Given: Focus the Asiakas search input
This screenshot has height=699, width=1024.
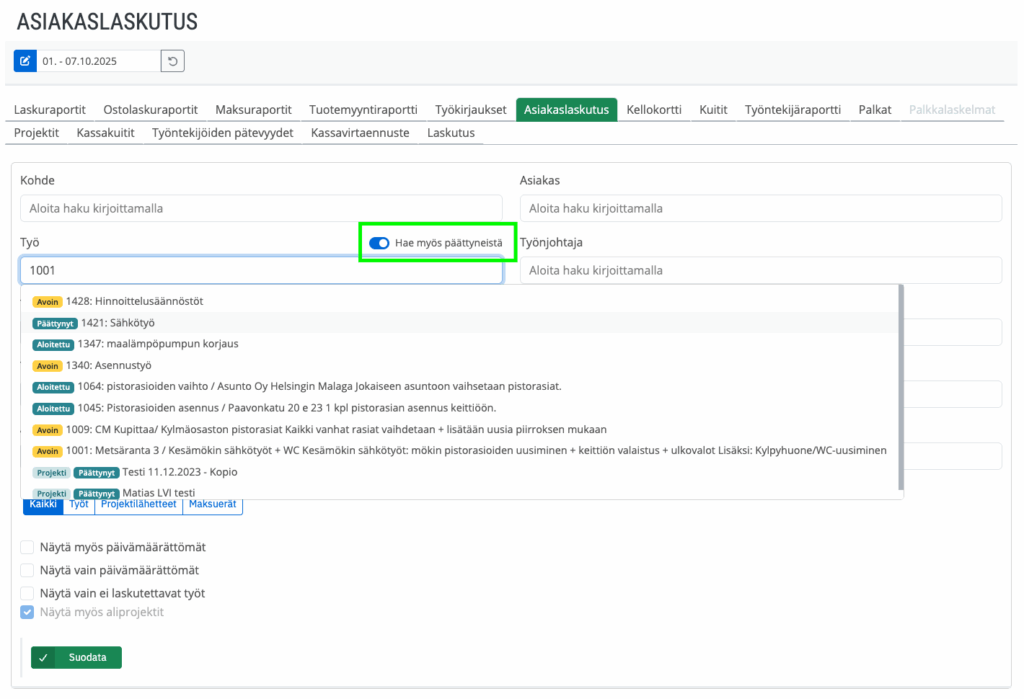Looking at the screenshot, I should click(760, 209).
